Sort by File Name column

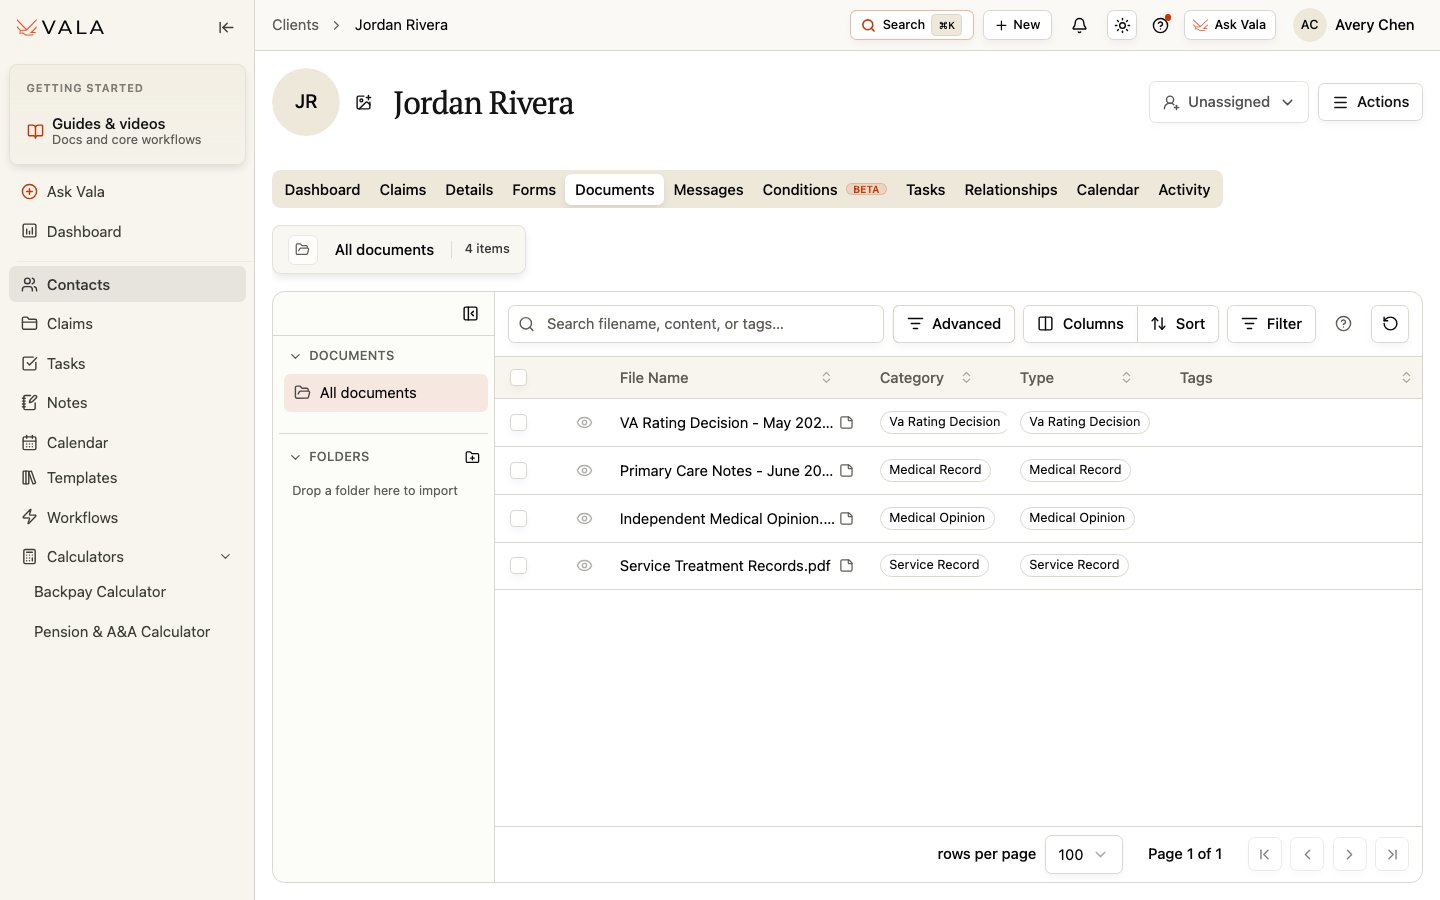(826, 378)
